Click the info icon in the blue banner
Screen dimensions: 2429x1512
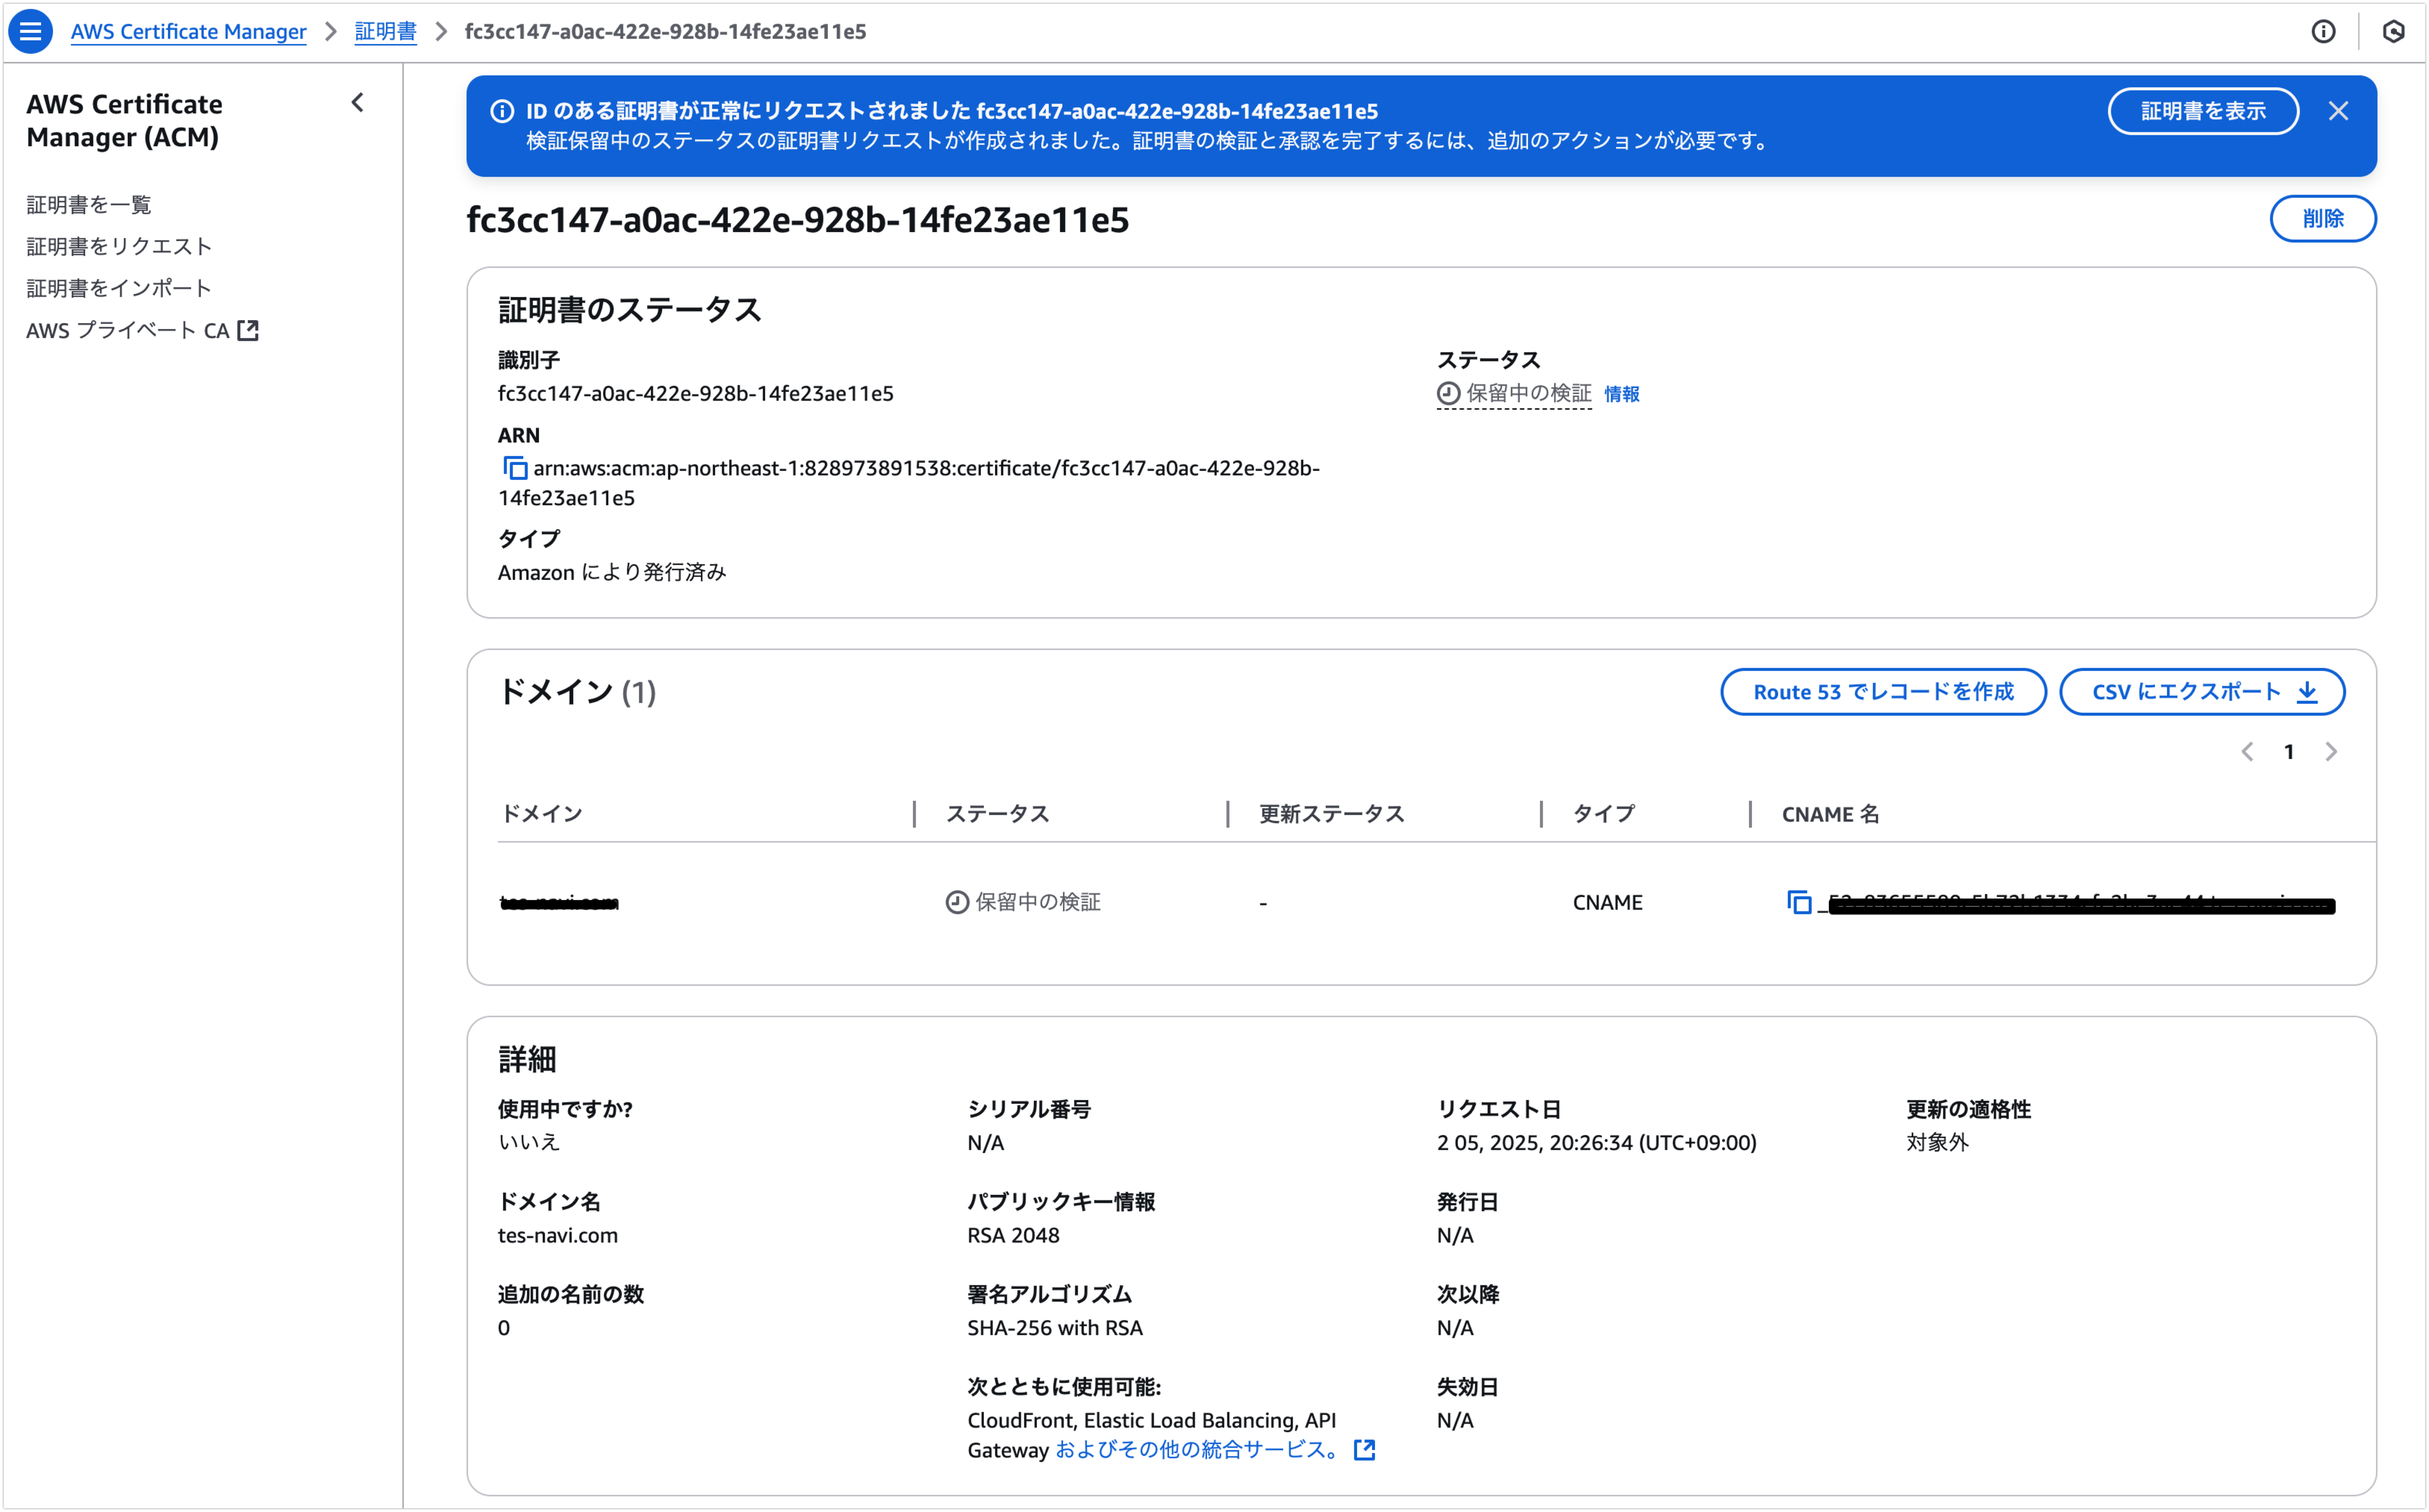coord(502,111)
